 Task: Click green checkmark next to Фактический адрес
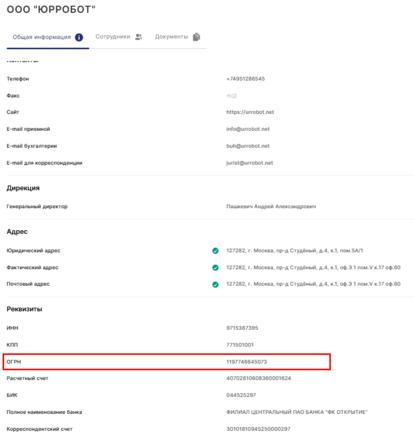215,268
